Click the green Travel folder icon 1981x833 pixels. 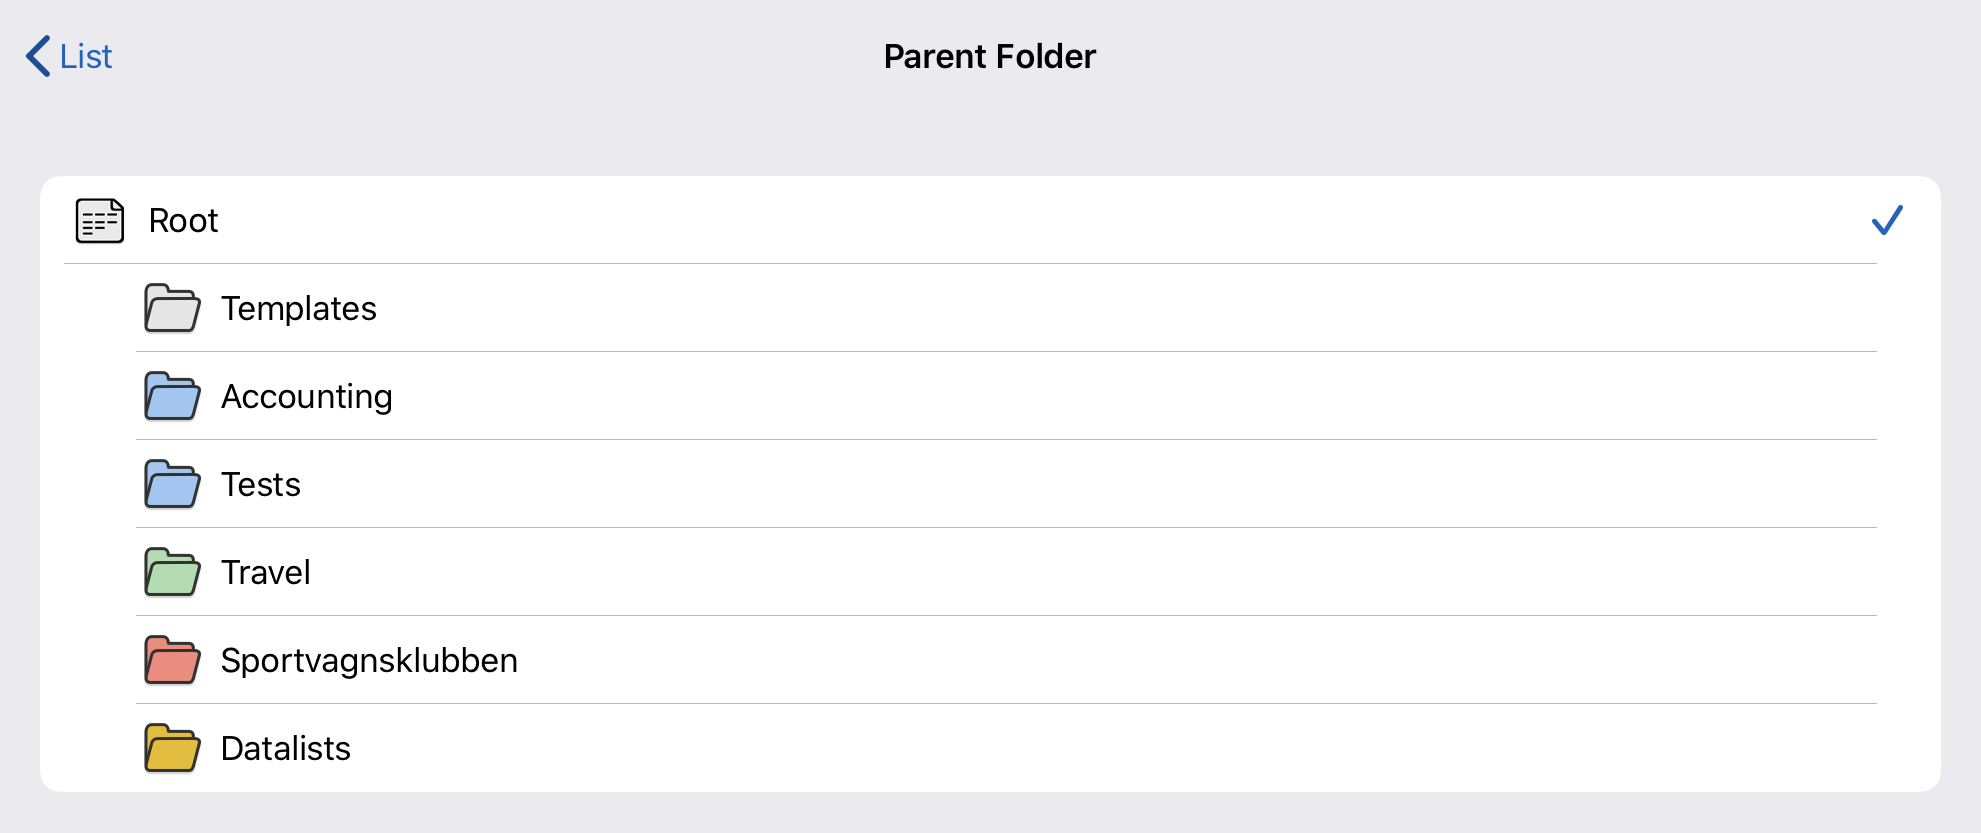(x=172, y=572)
